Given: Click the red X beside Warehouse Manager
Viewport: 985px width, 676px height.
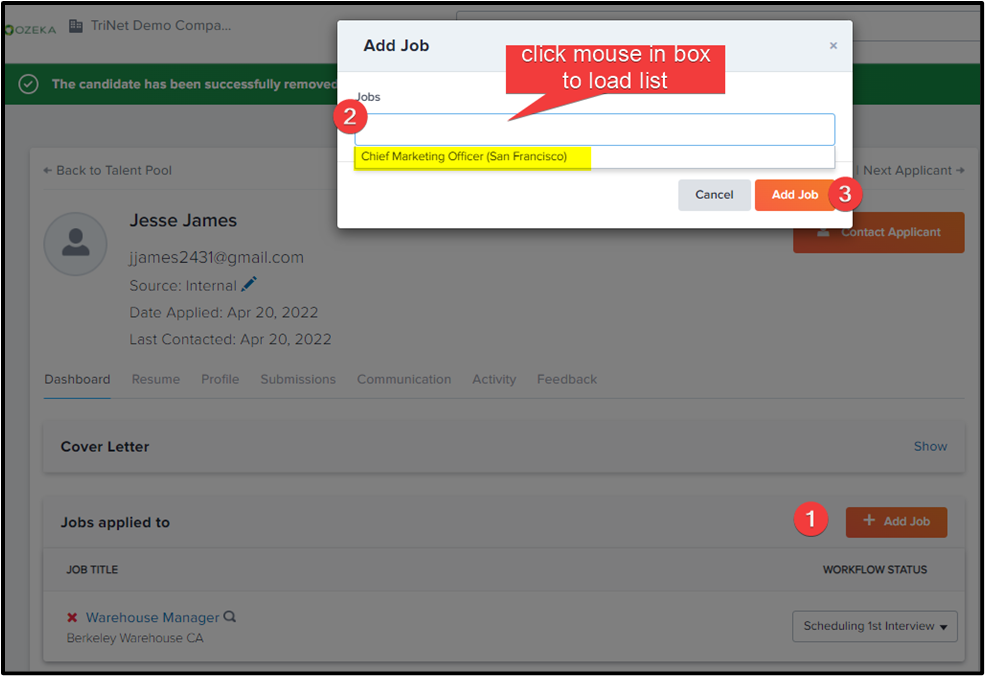Looking at the screenshot, I should tap(72, 618).
